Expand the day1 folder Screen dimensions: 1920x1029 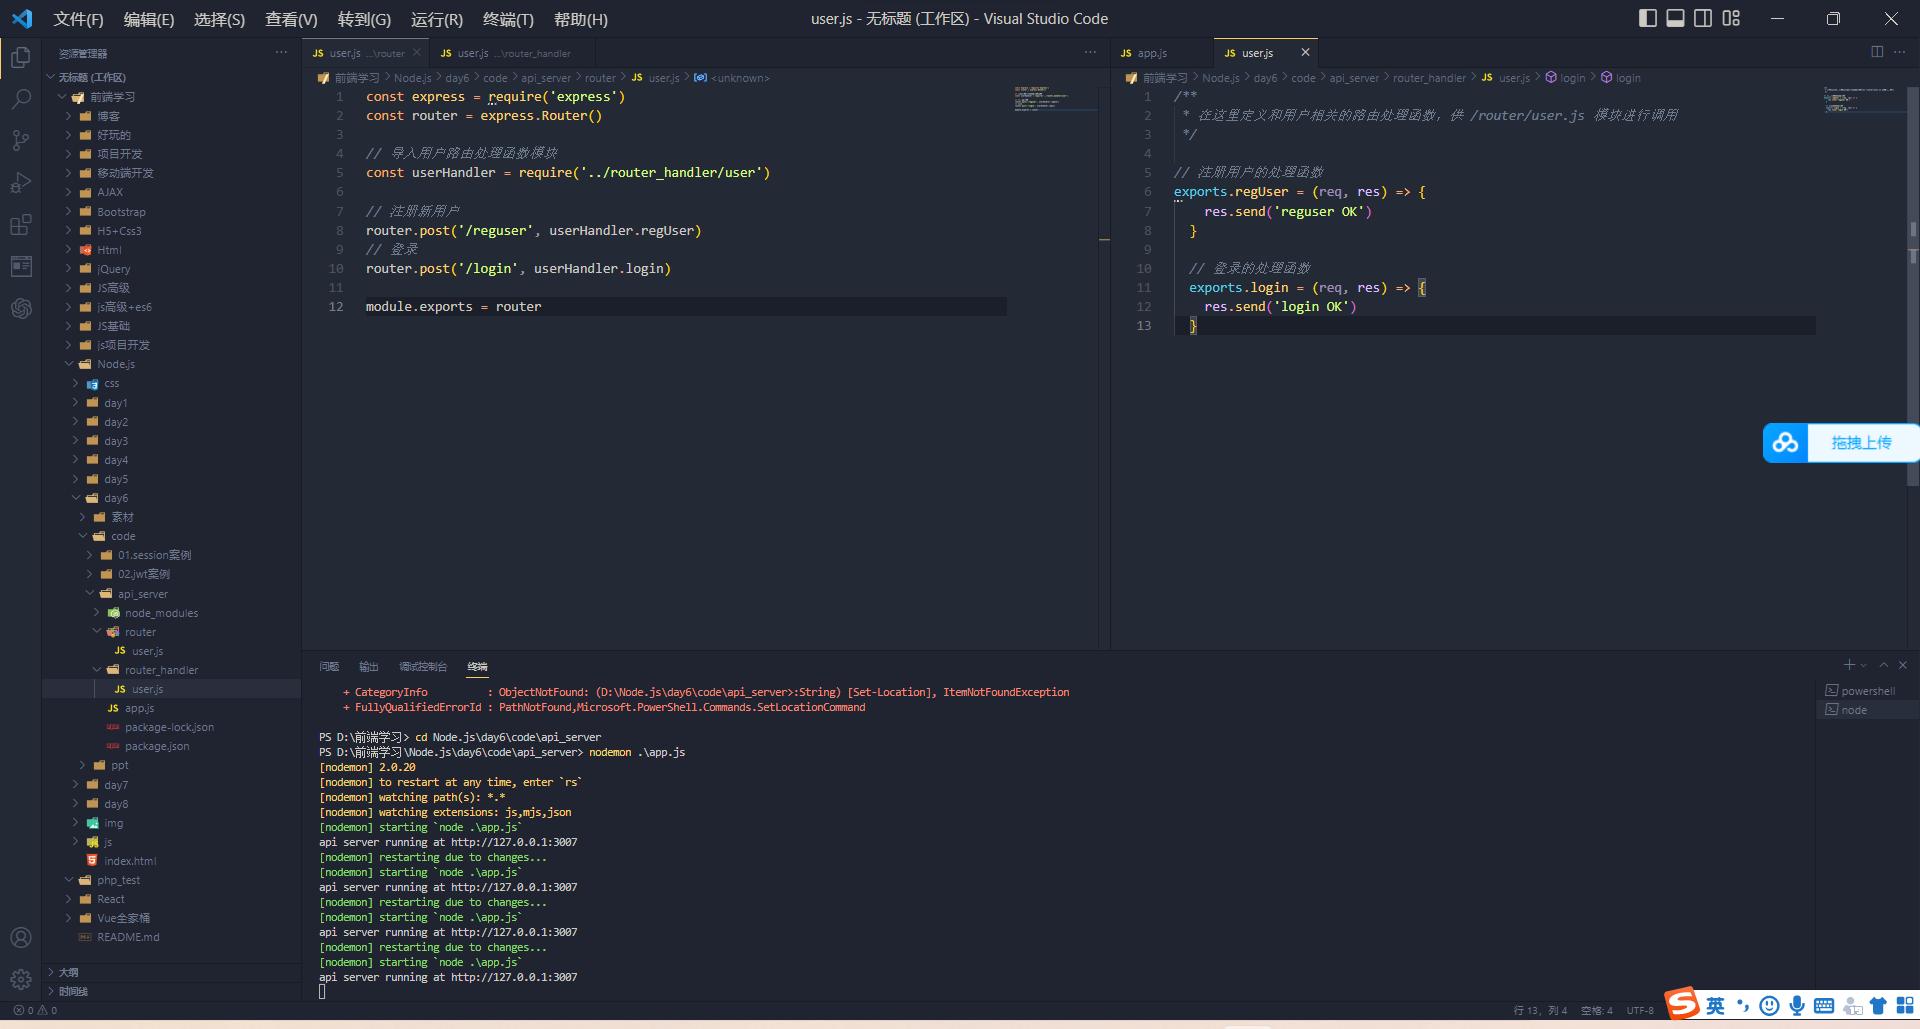pyautogui.click(x=76, y=403)
